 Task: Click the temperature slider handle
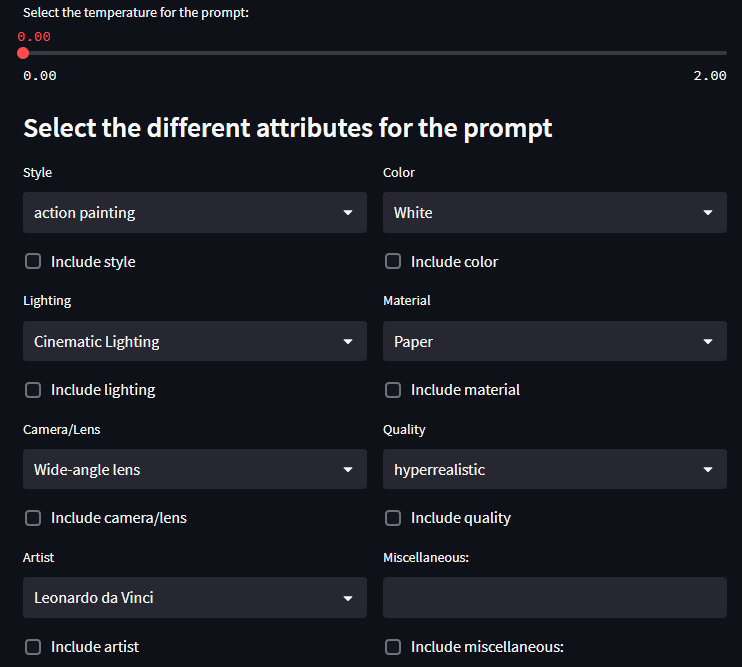[23, 53]
